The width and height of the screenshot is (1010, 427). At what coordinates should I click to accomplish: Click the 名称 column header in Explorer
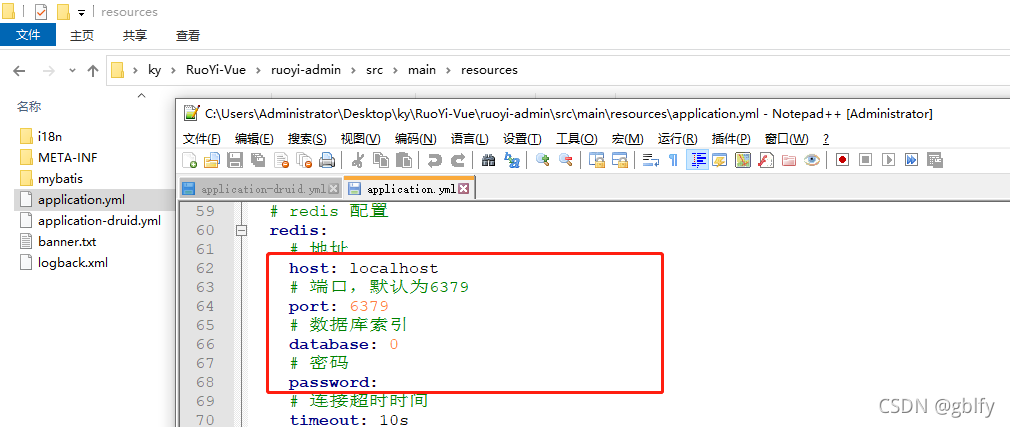pyautogui.click(x=29, y=107)
